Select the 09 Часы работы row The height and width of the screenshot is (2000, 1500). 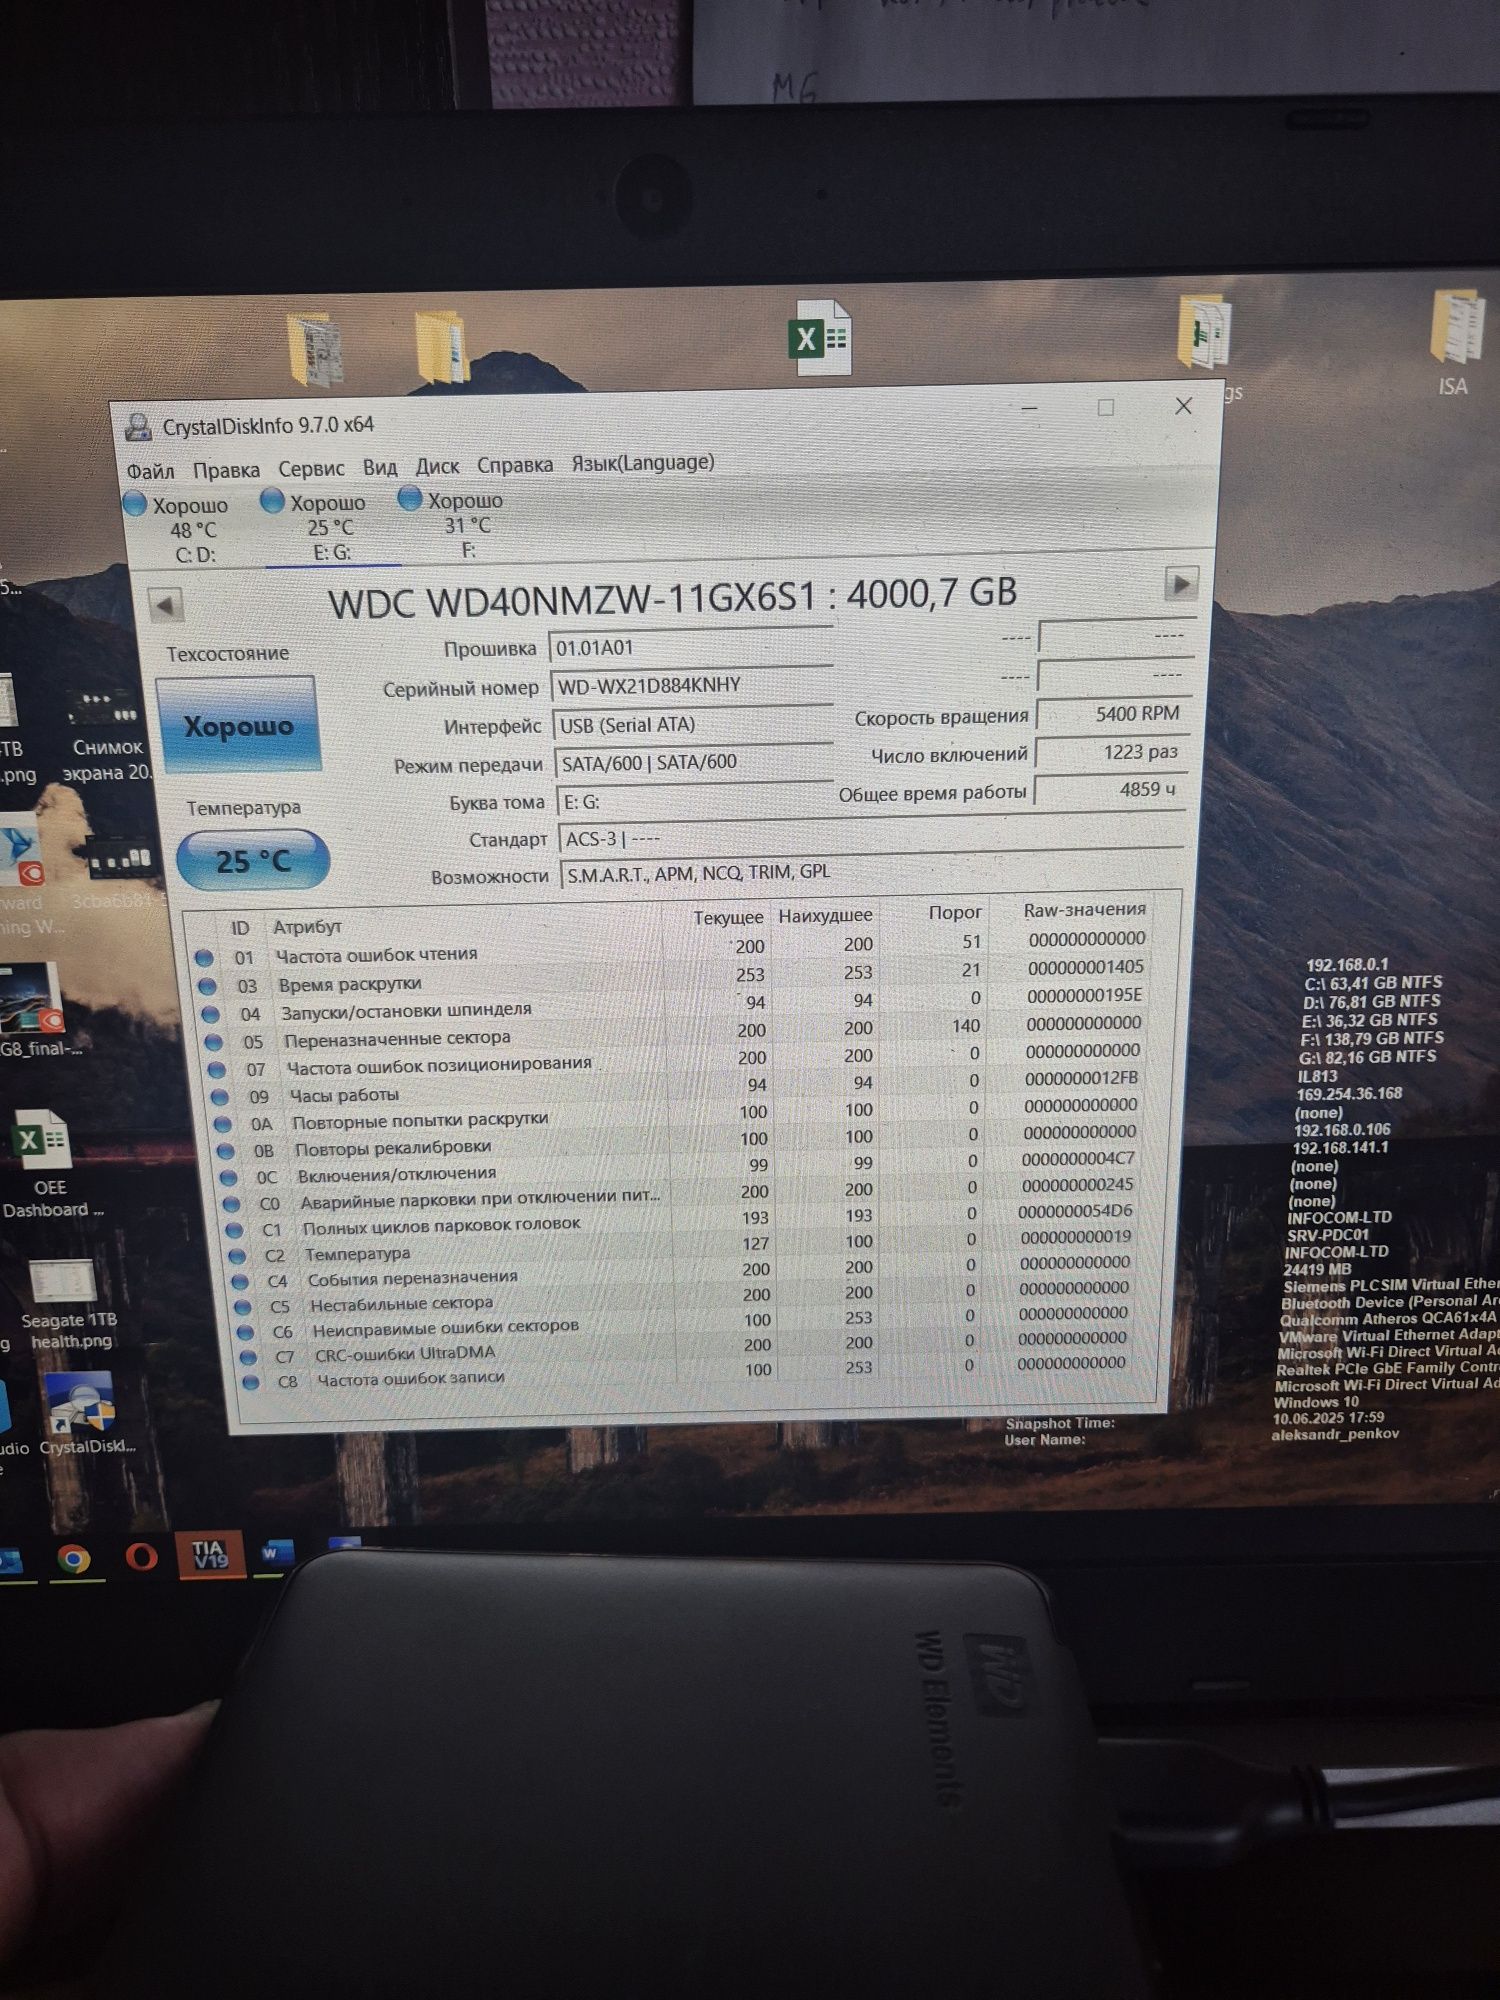pos(677,1088)
